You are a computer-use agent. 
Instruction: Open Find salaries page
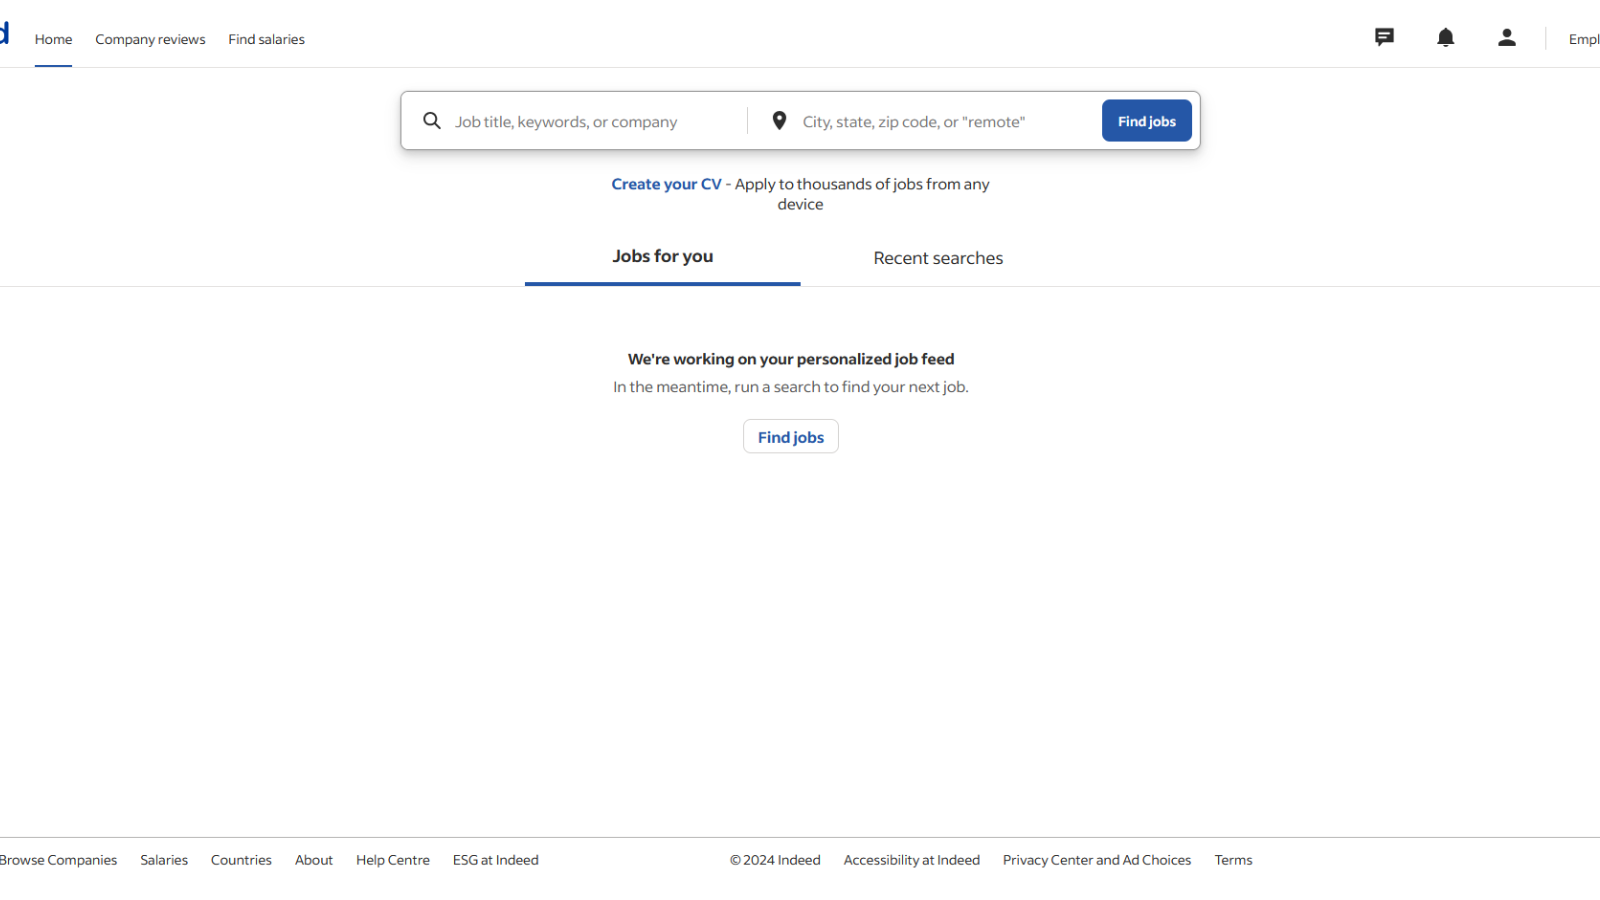click(266, 40)
